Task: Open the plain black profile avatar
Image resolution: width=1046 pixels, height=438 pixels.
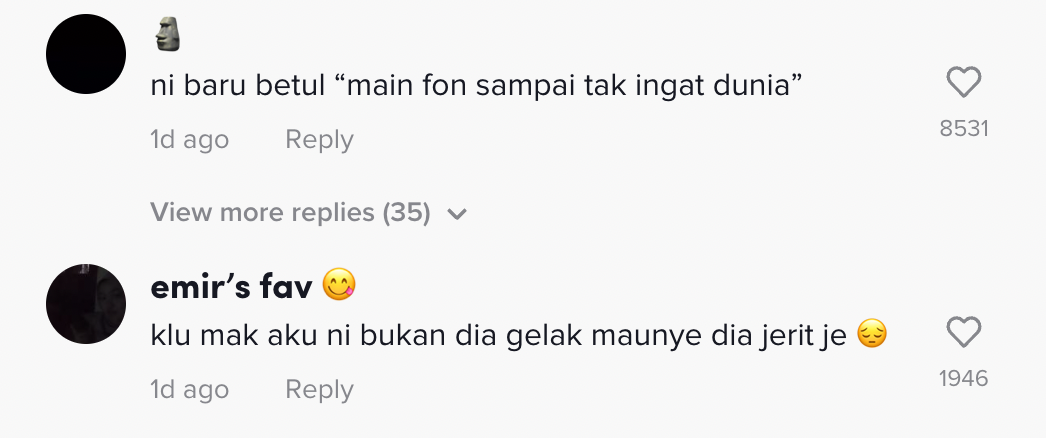Action: (86, 54)
